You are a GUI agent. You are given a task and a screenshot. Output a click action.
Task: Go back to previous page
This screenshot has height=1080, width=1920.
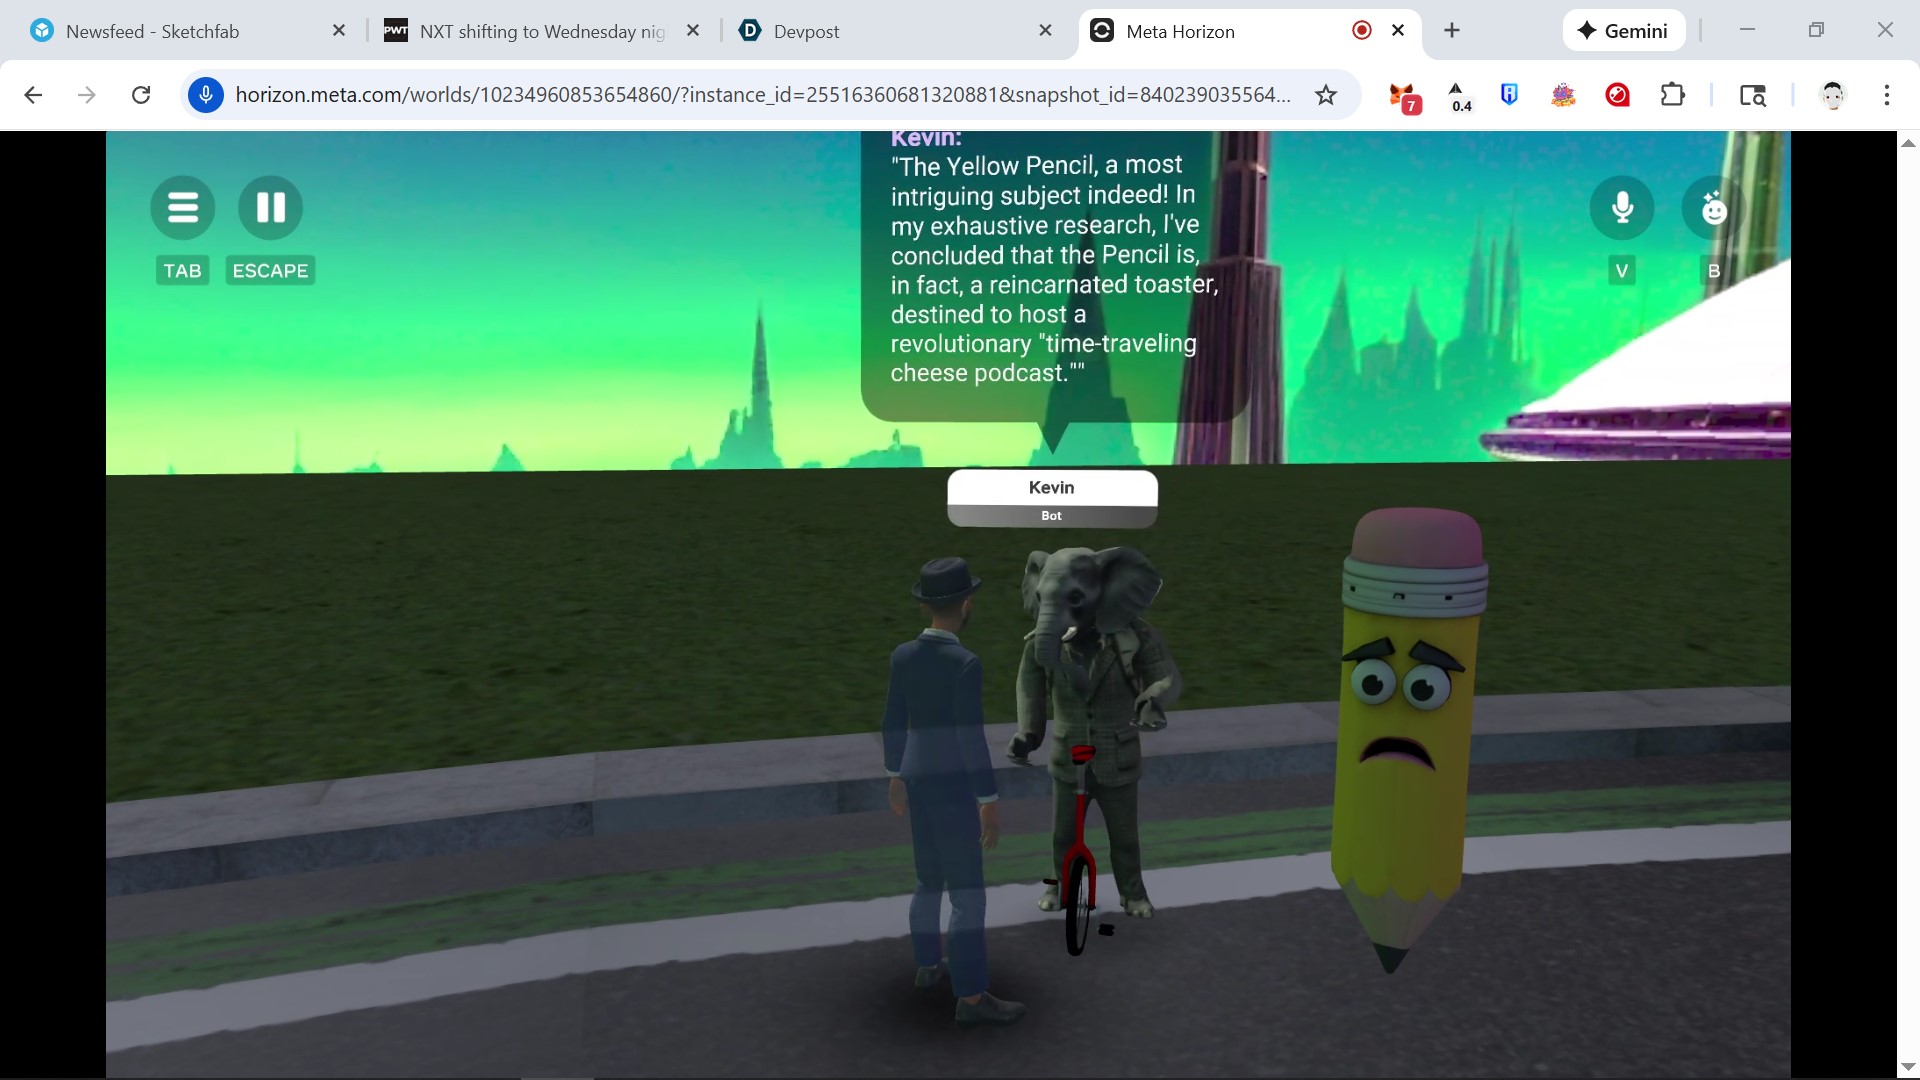(33, 95)
